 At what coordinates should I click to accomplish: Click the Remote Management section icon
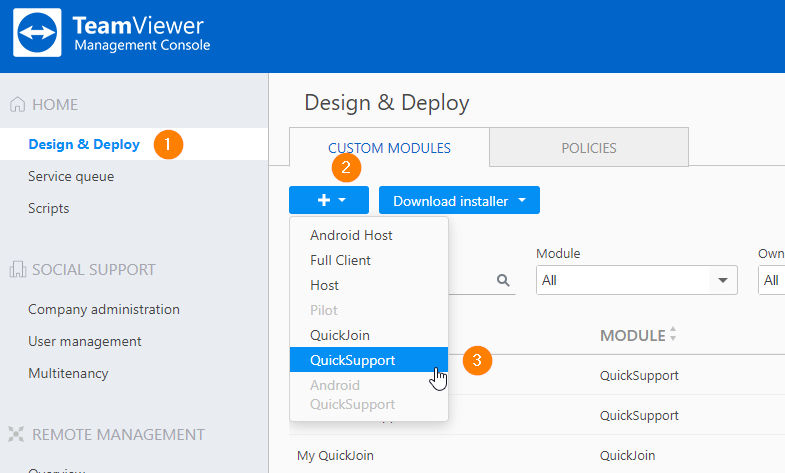click(x=17, y=435)
